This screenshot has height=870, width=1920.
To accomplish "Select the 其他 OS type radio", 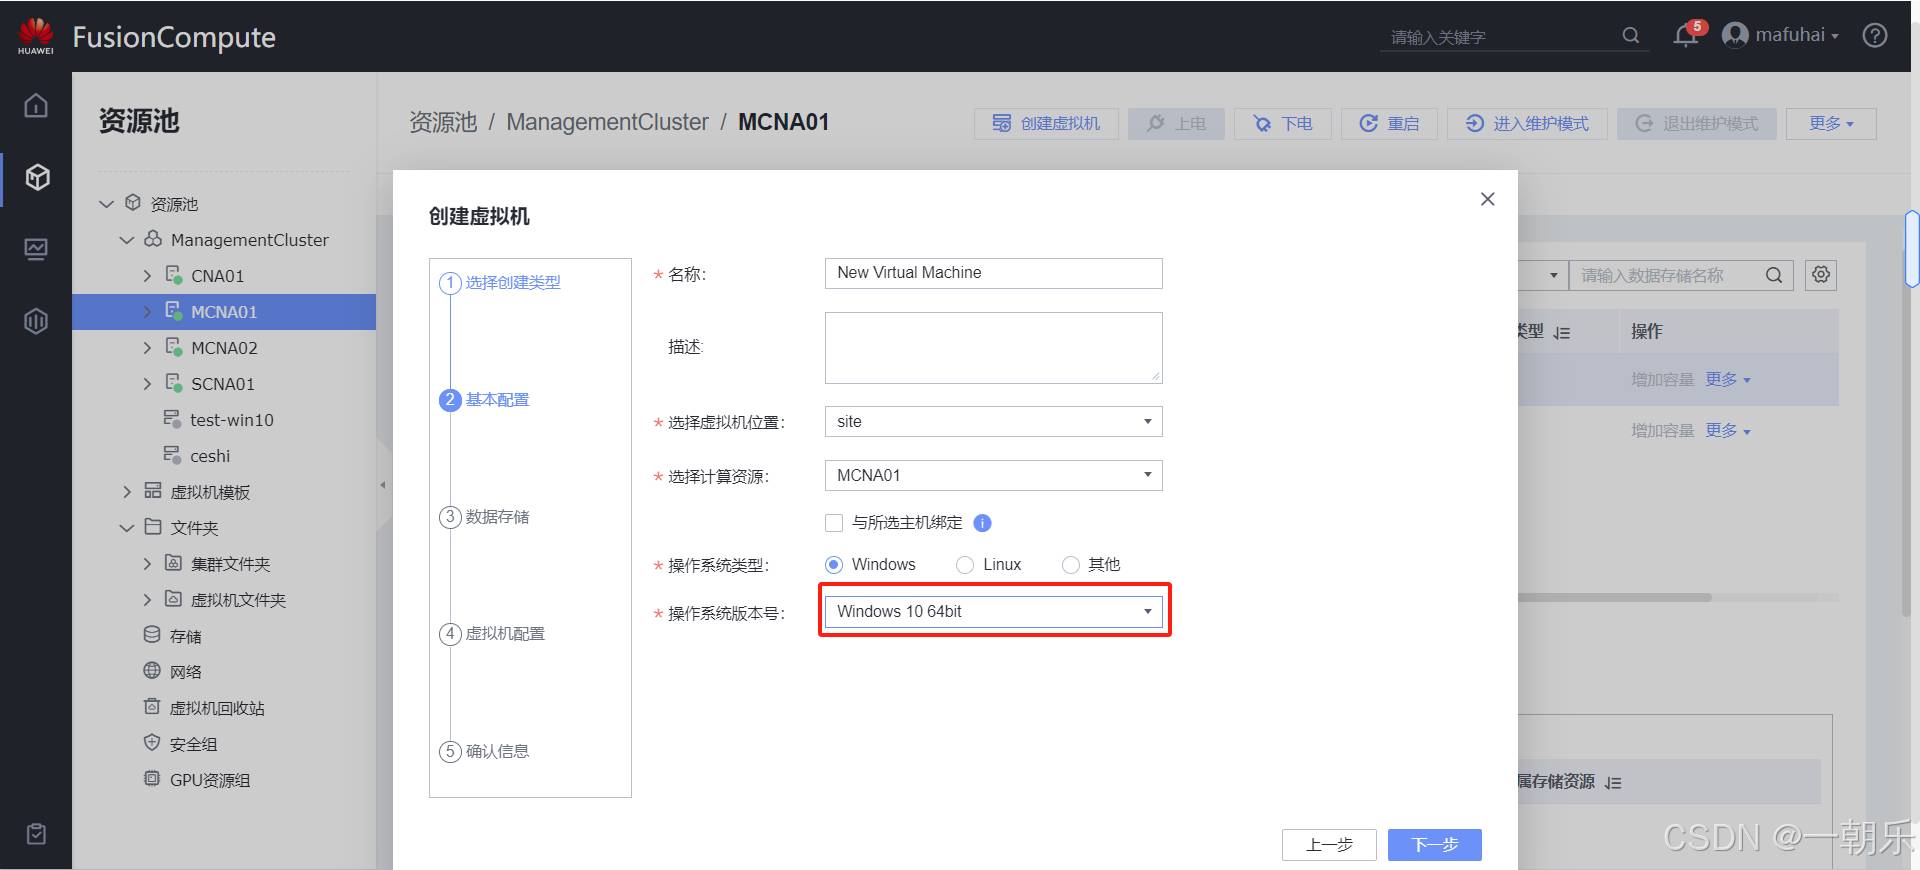I will tap(1071, 565).
